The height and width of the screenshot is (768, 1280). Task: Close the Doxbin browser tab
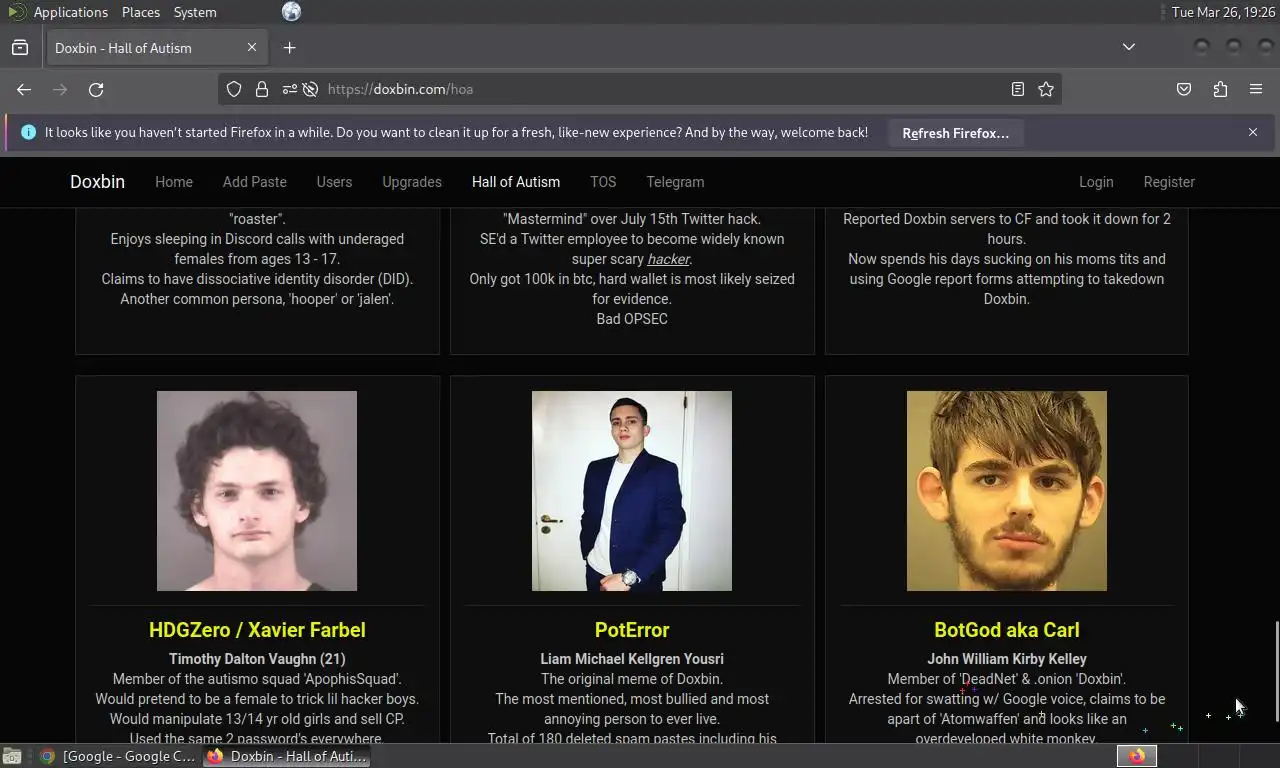coord(252,47)
